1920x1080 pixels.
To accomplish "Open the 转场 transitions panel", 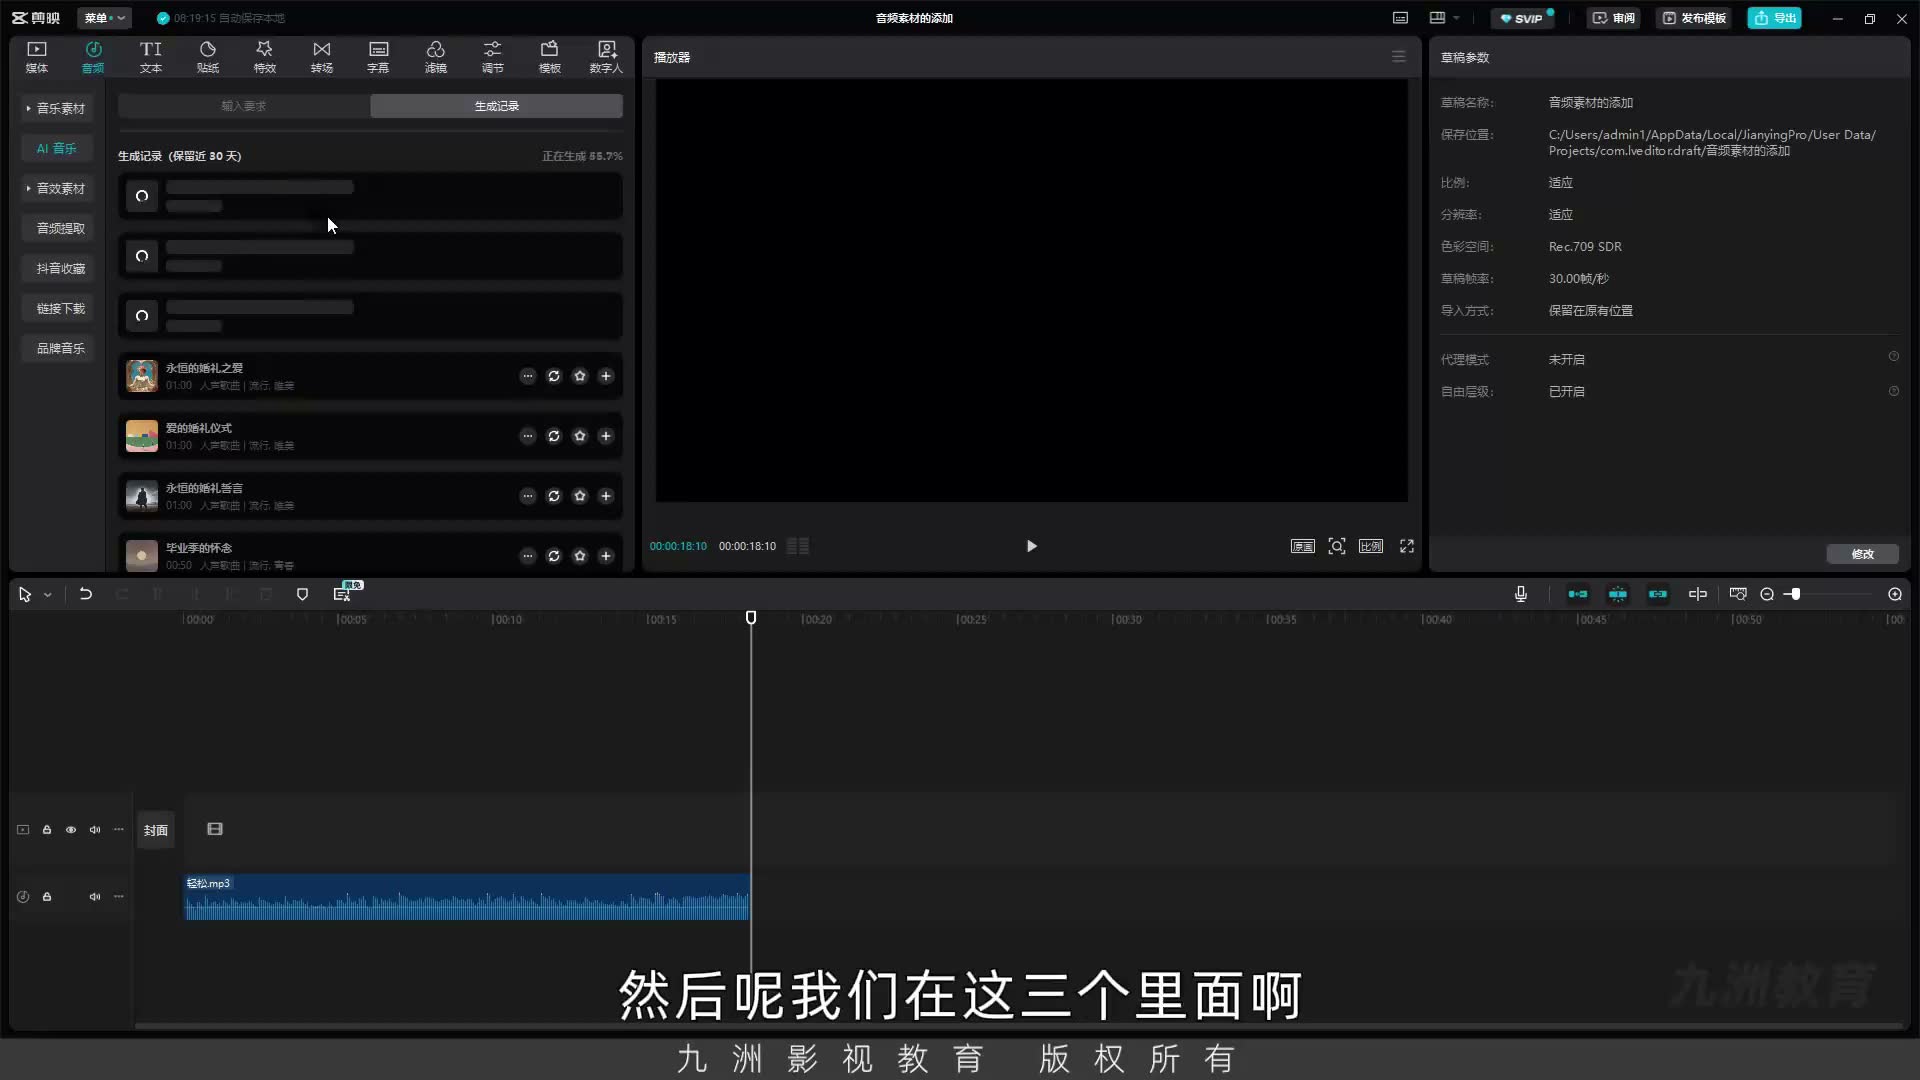I will 322,57.
